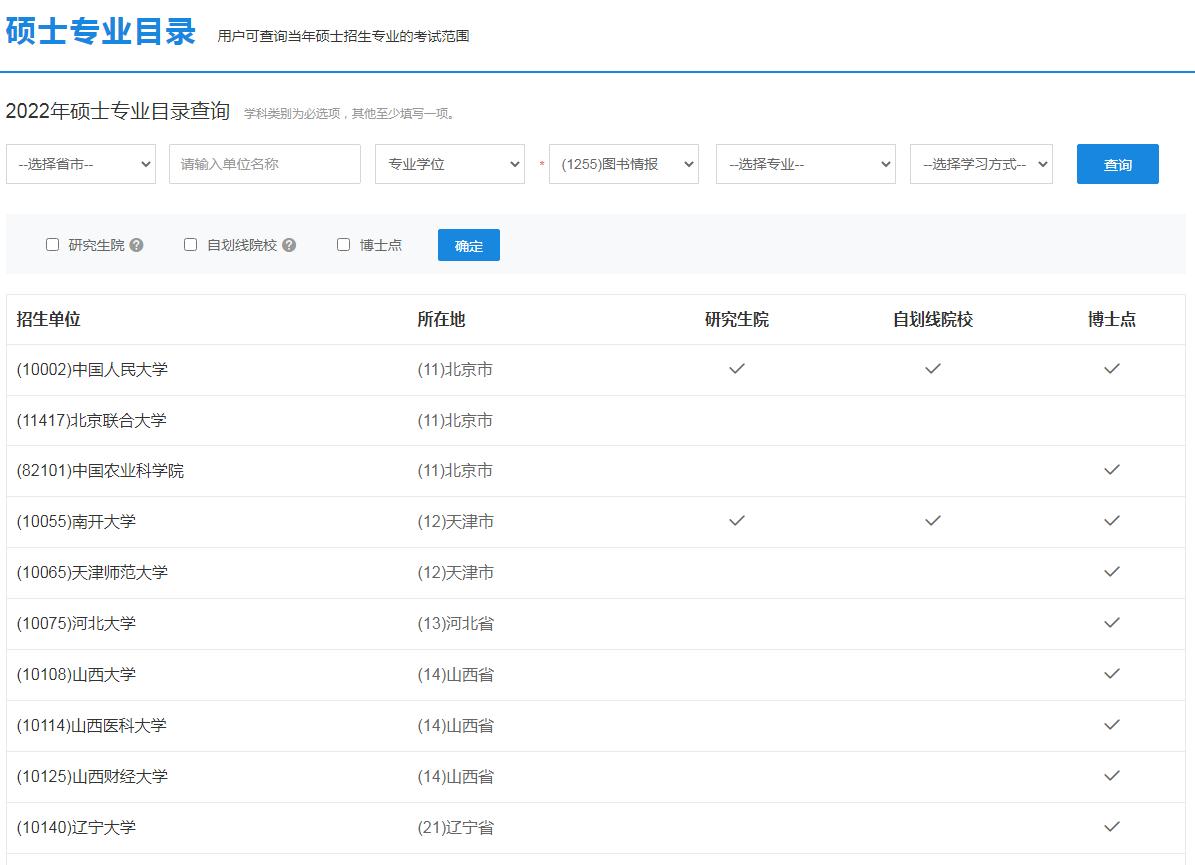The height and width of the screenshot is (865, 1195).
Task: Open the (1255)图书情报 discipline dropdown
Action: [x=623, y=164]
